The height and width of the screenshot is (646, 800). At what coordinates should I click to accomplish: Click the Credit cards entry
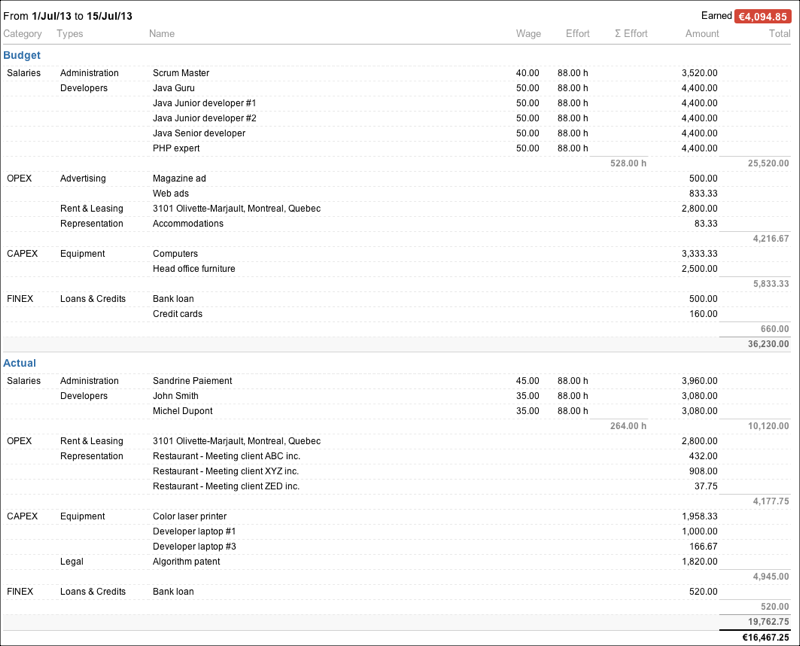(x=177, y=314)
